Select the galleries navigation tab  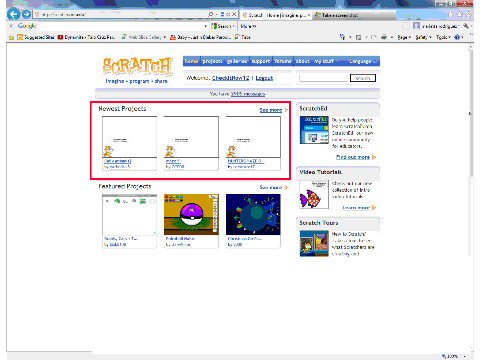[x=237, y=61]
